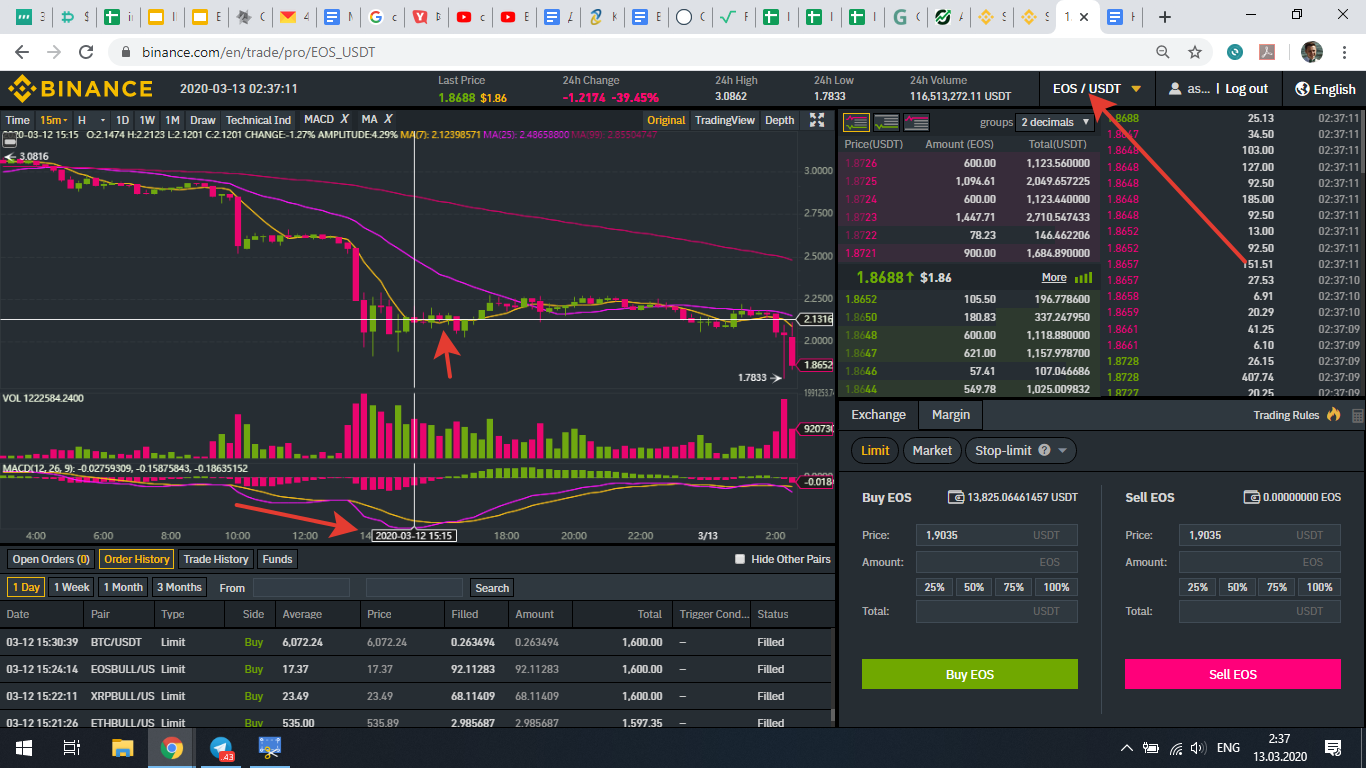The height and width of the screenshot is (768, 1366).
Task: Open Draw tools menu
Action: coord(203,120)
